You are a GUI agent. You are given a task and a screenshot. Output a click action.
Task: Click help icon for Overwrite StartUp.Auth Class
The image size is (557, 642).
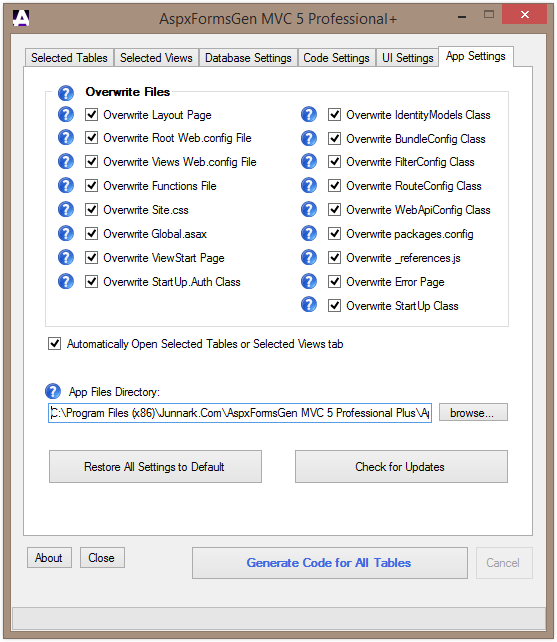pyautogui.click(x=66, y=281)
